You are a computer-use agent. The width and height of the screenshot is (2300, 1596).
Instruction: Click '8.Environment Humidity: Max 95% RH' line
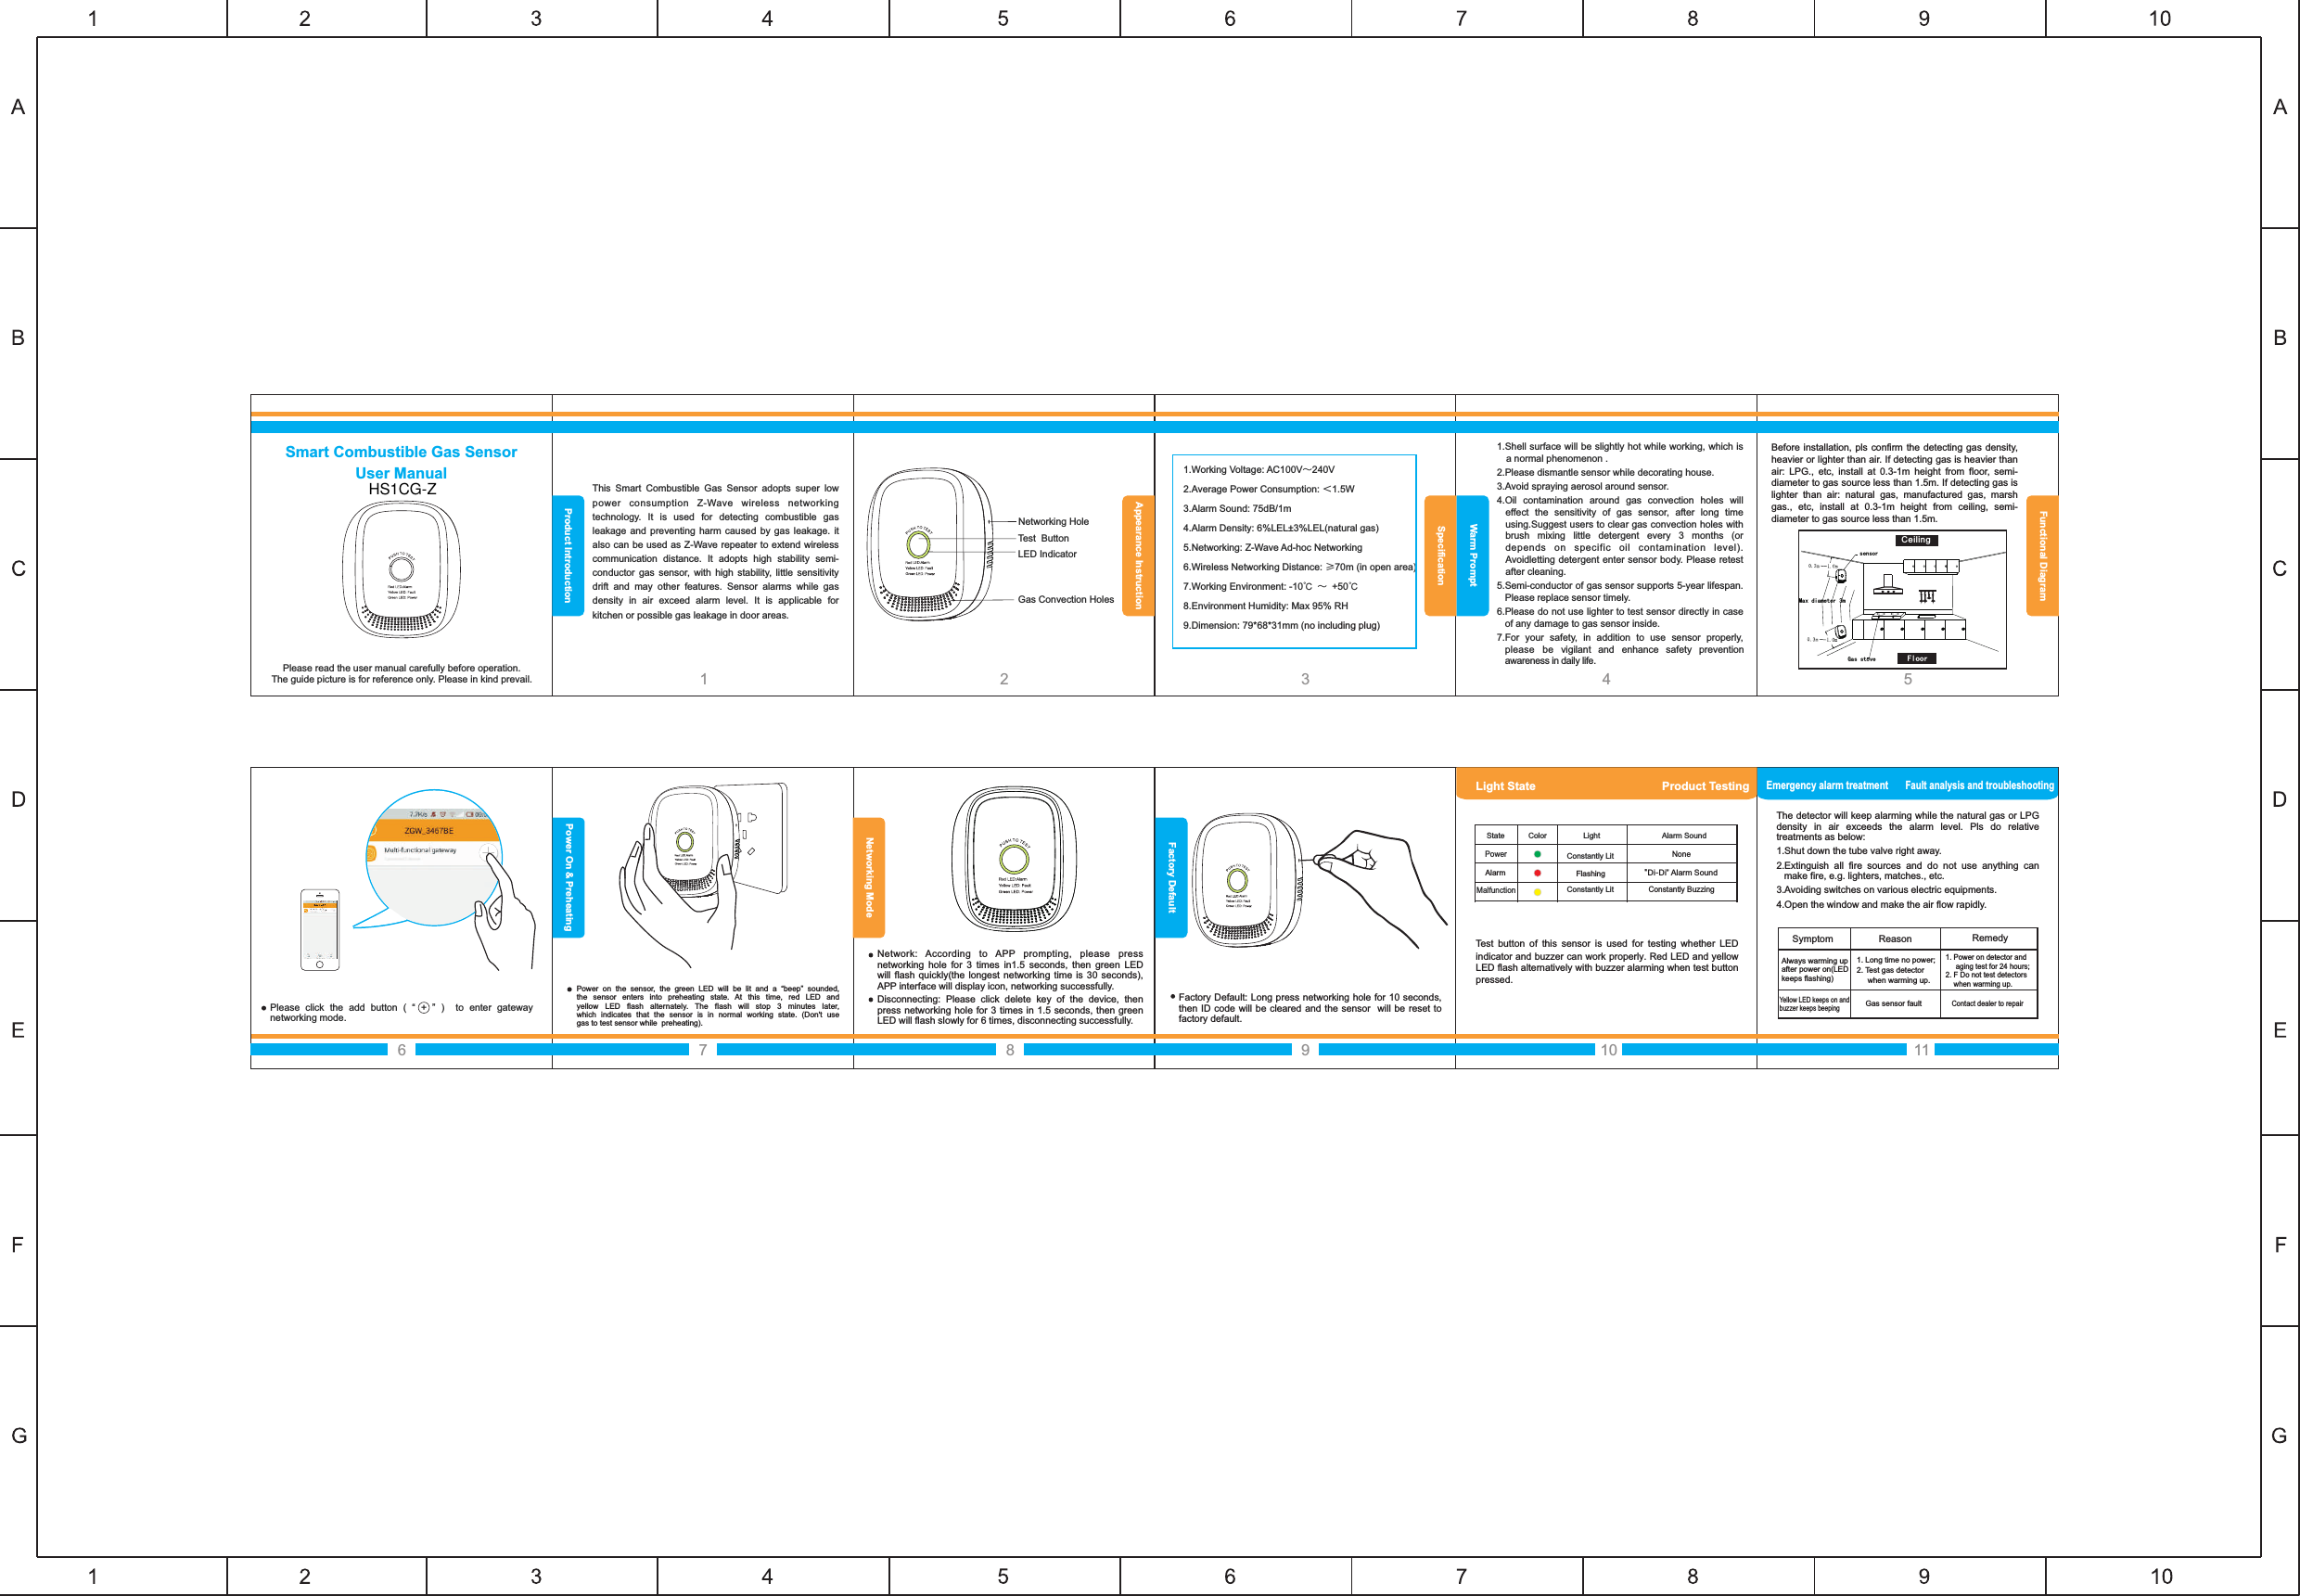1266,606
